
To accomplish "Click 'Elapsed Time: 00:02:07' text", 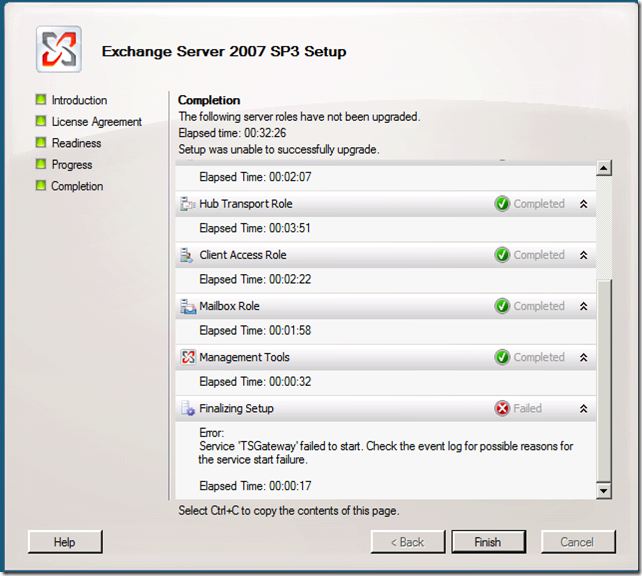I will (255, 177).
